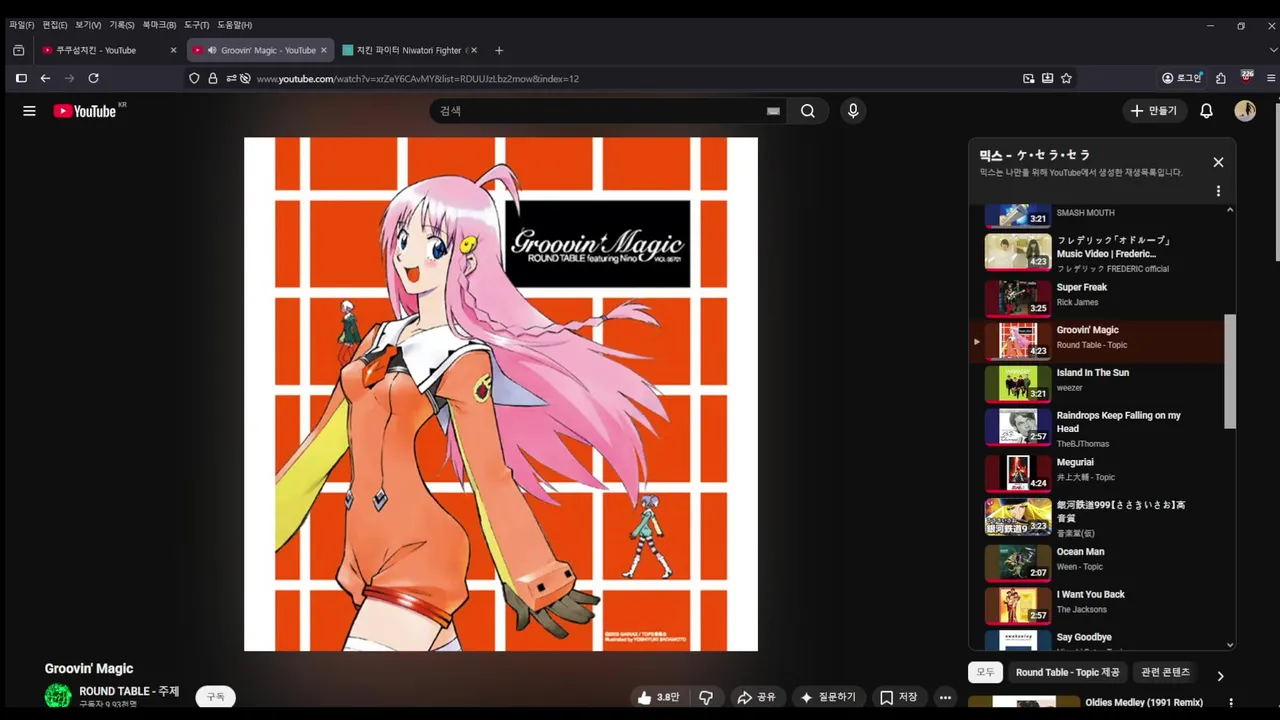Mute the tab via speaker icon
The image size is (1280, 720).
[212, 50]
